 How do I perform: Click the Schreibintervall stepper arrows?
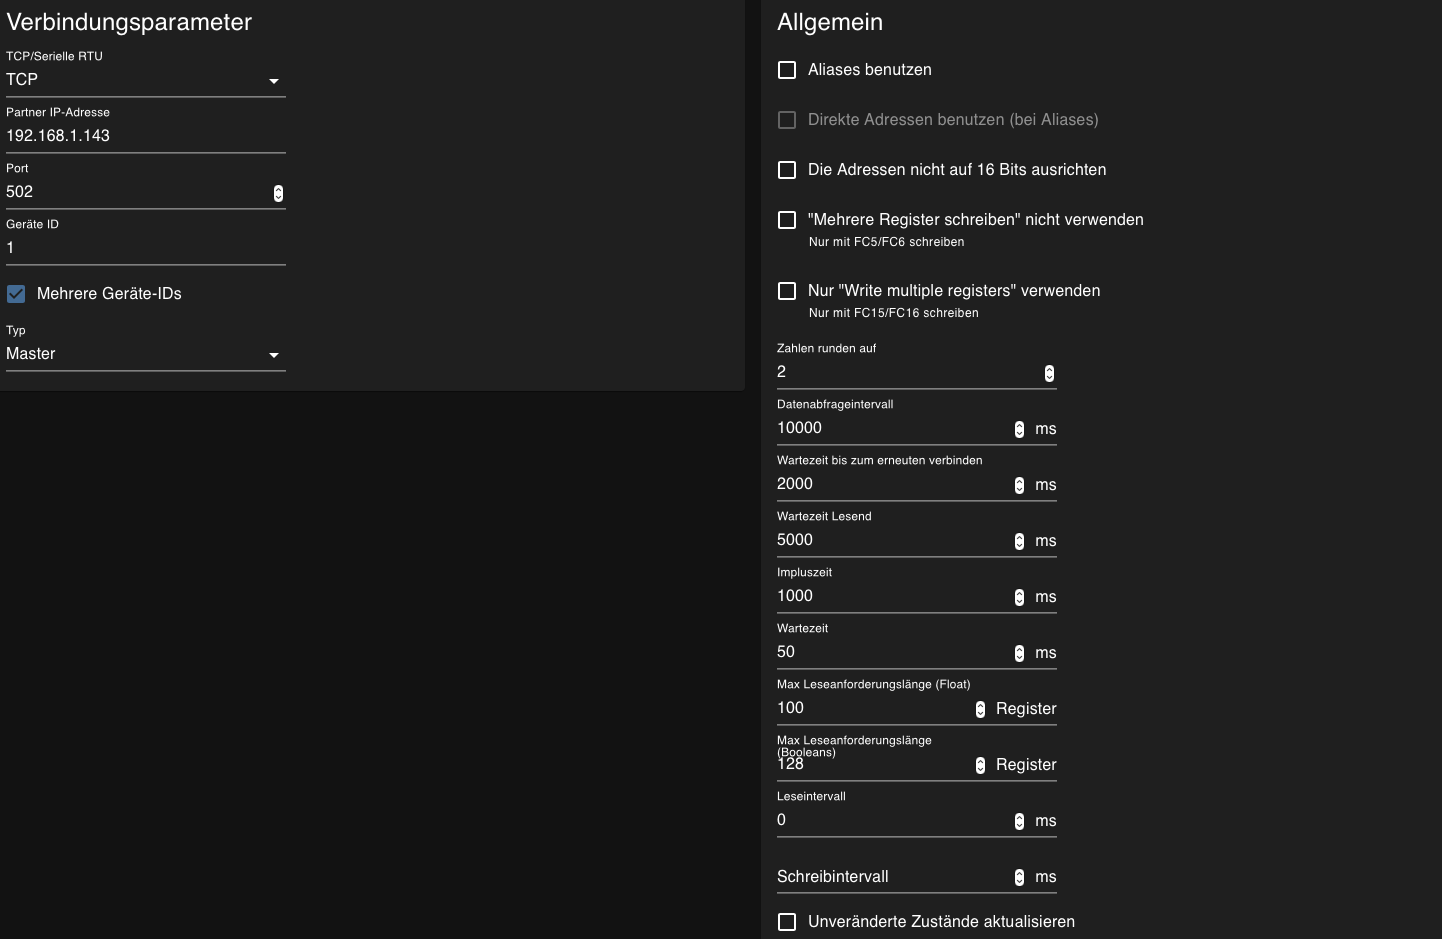click(x=1019, y=877)
